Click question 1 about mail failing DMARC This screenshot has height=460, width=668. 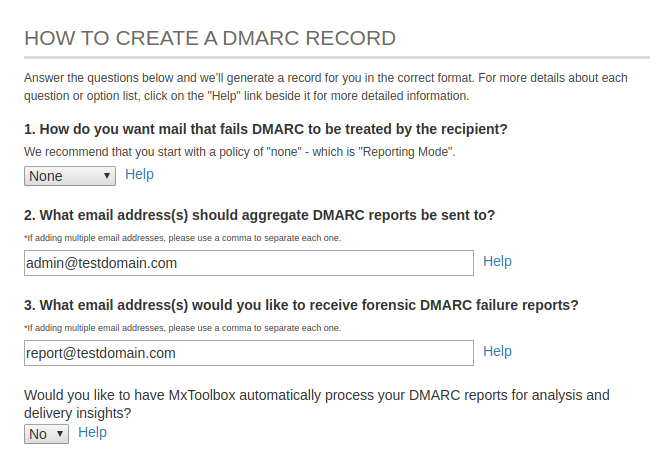pyautogui.click(x=266, y=129)
